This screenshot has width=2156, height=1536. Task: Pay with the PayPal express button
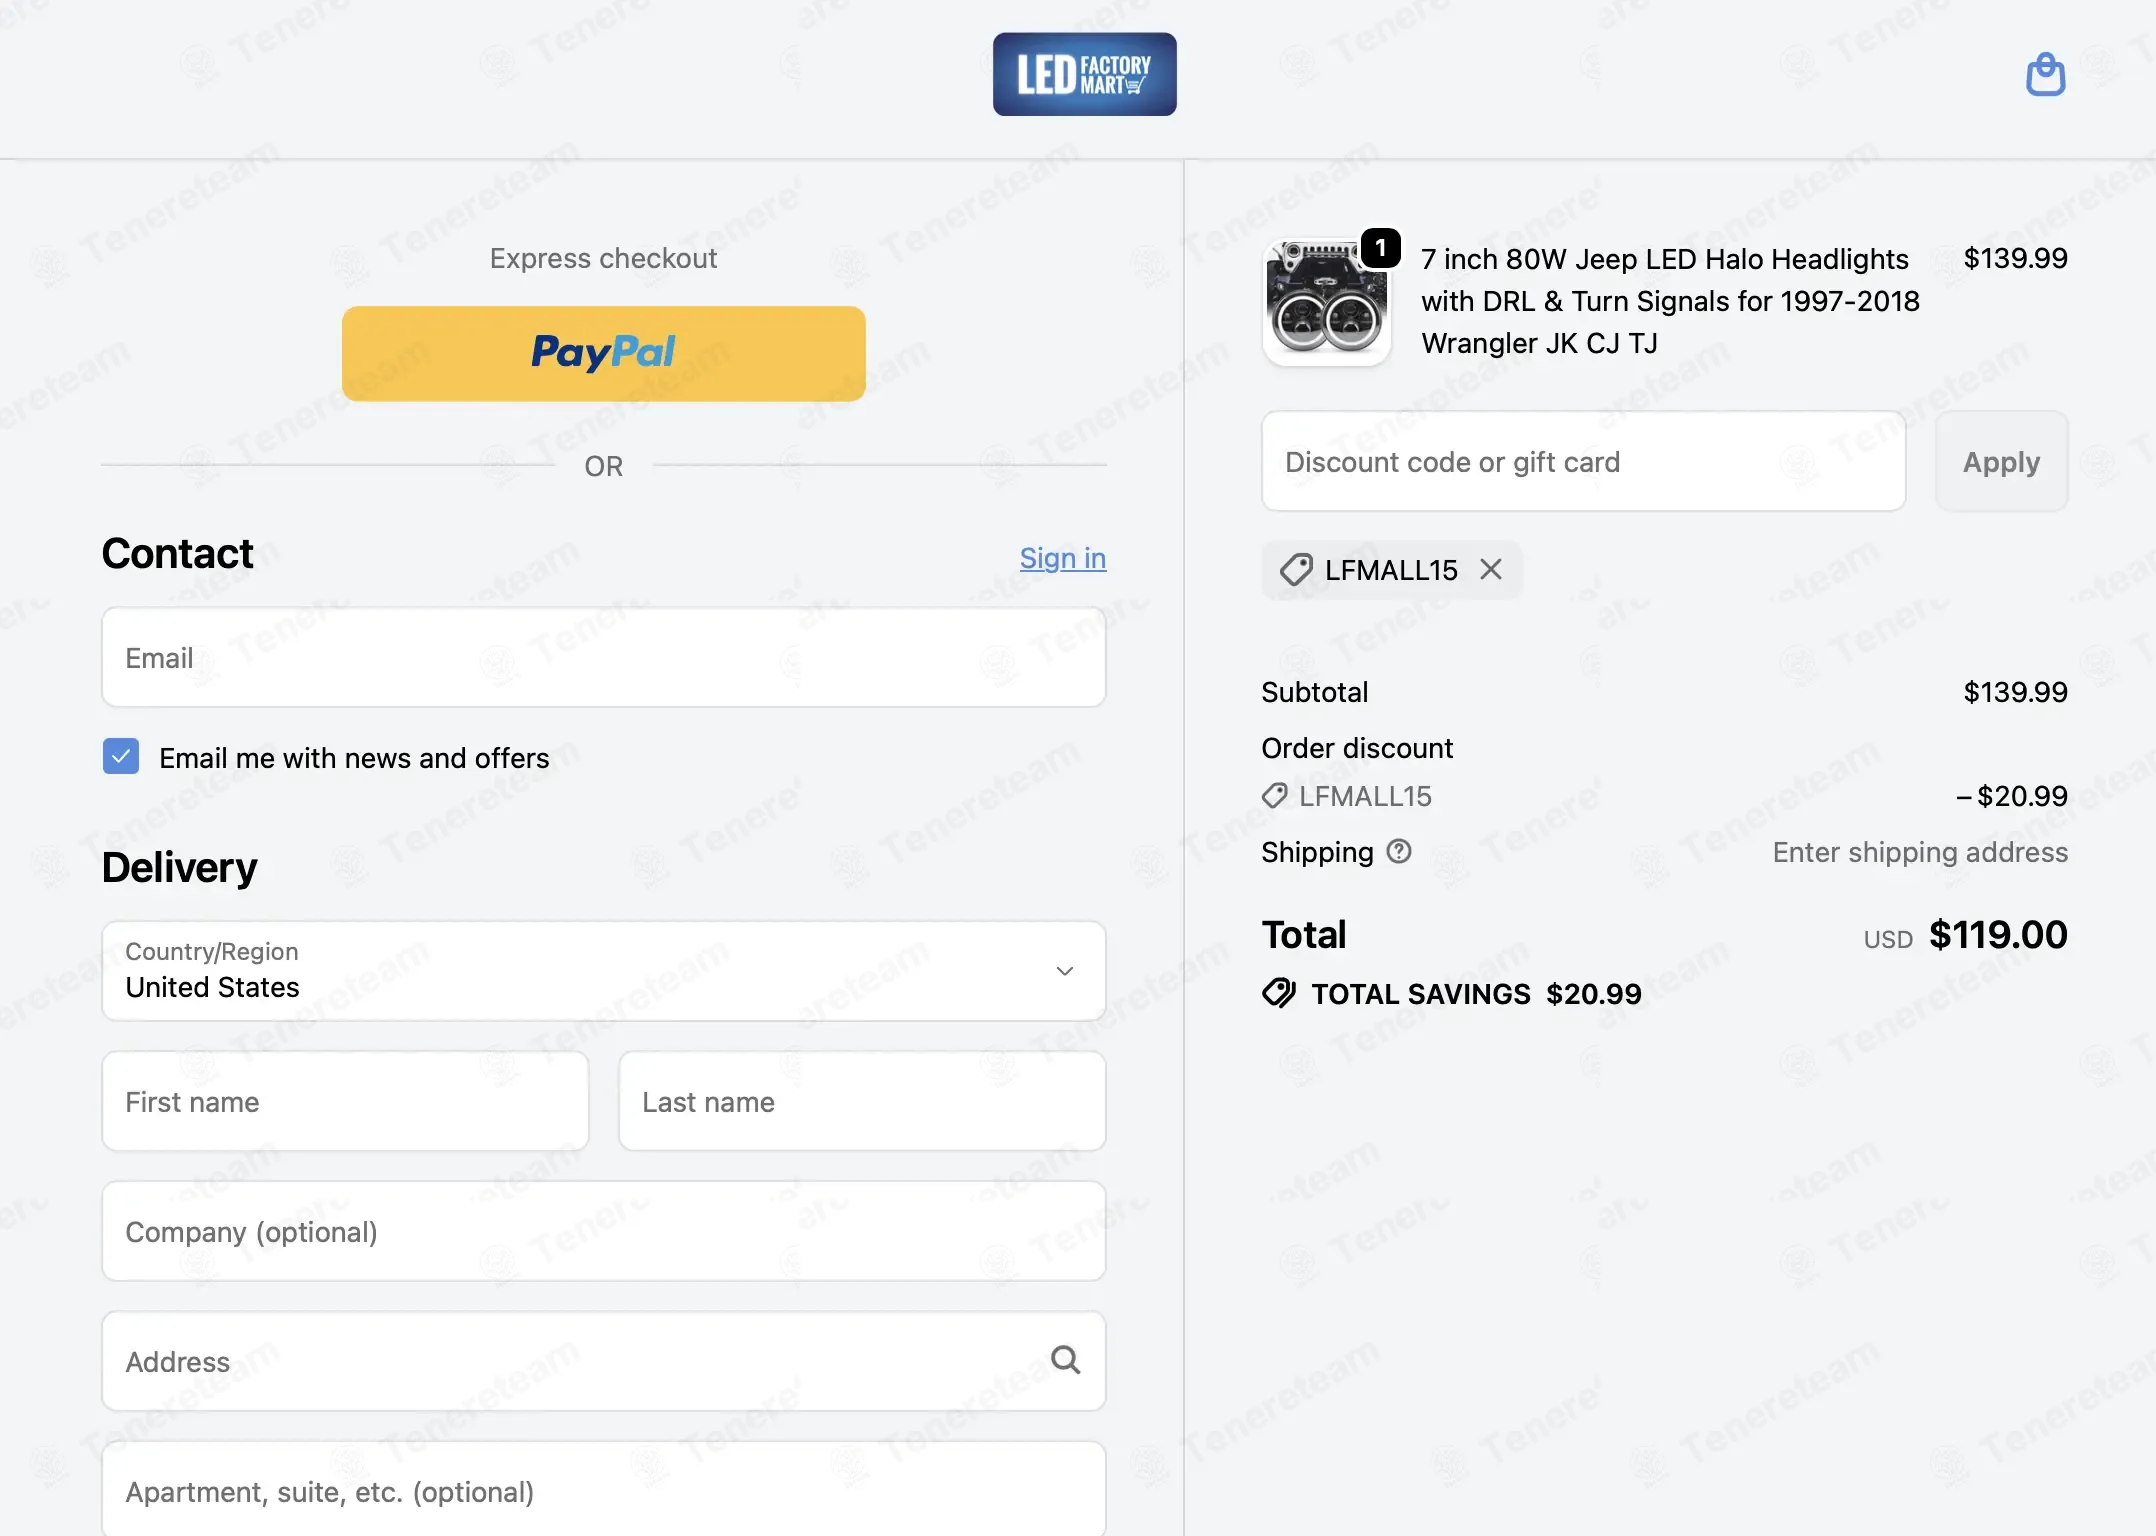pyautogui.click(x=604, y=353)
